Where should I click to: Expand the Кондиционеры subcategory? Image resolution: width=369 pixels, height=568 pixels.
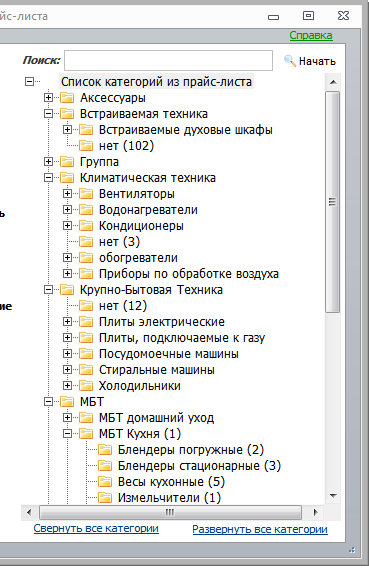(67, 225)
